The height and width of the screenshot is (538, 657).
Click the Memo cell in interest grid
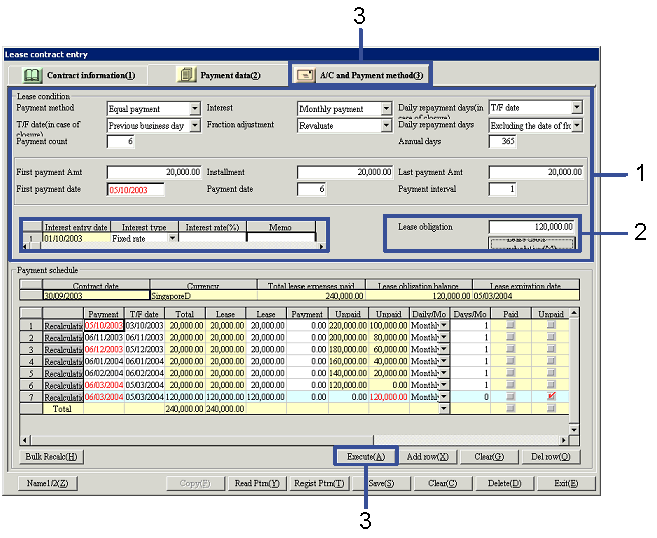tap(281, 238)
